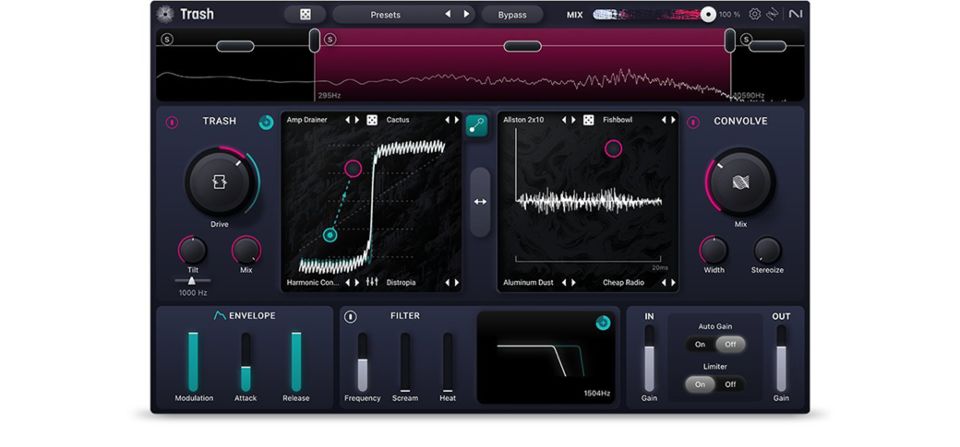Set Auto Gain to On

(x=700, y=344)
